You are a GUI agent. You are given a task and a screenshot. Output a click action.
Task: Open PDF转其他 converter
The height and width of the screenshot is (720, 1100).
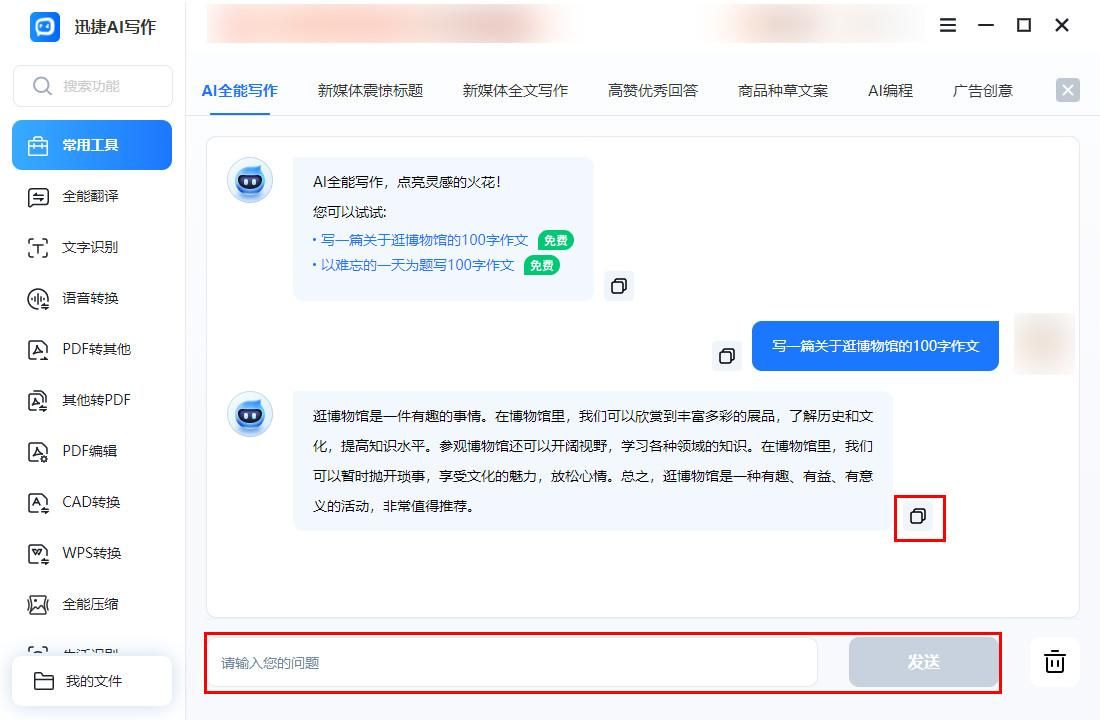coord(92,349)
